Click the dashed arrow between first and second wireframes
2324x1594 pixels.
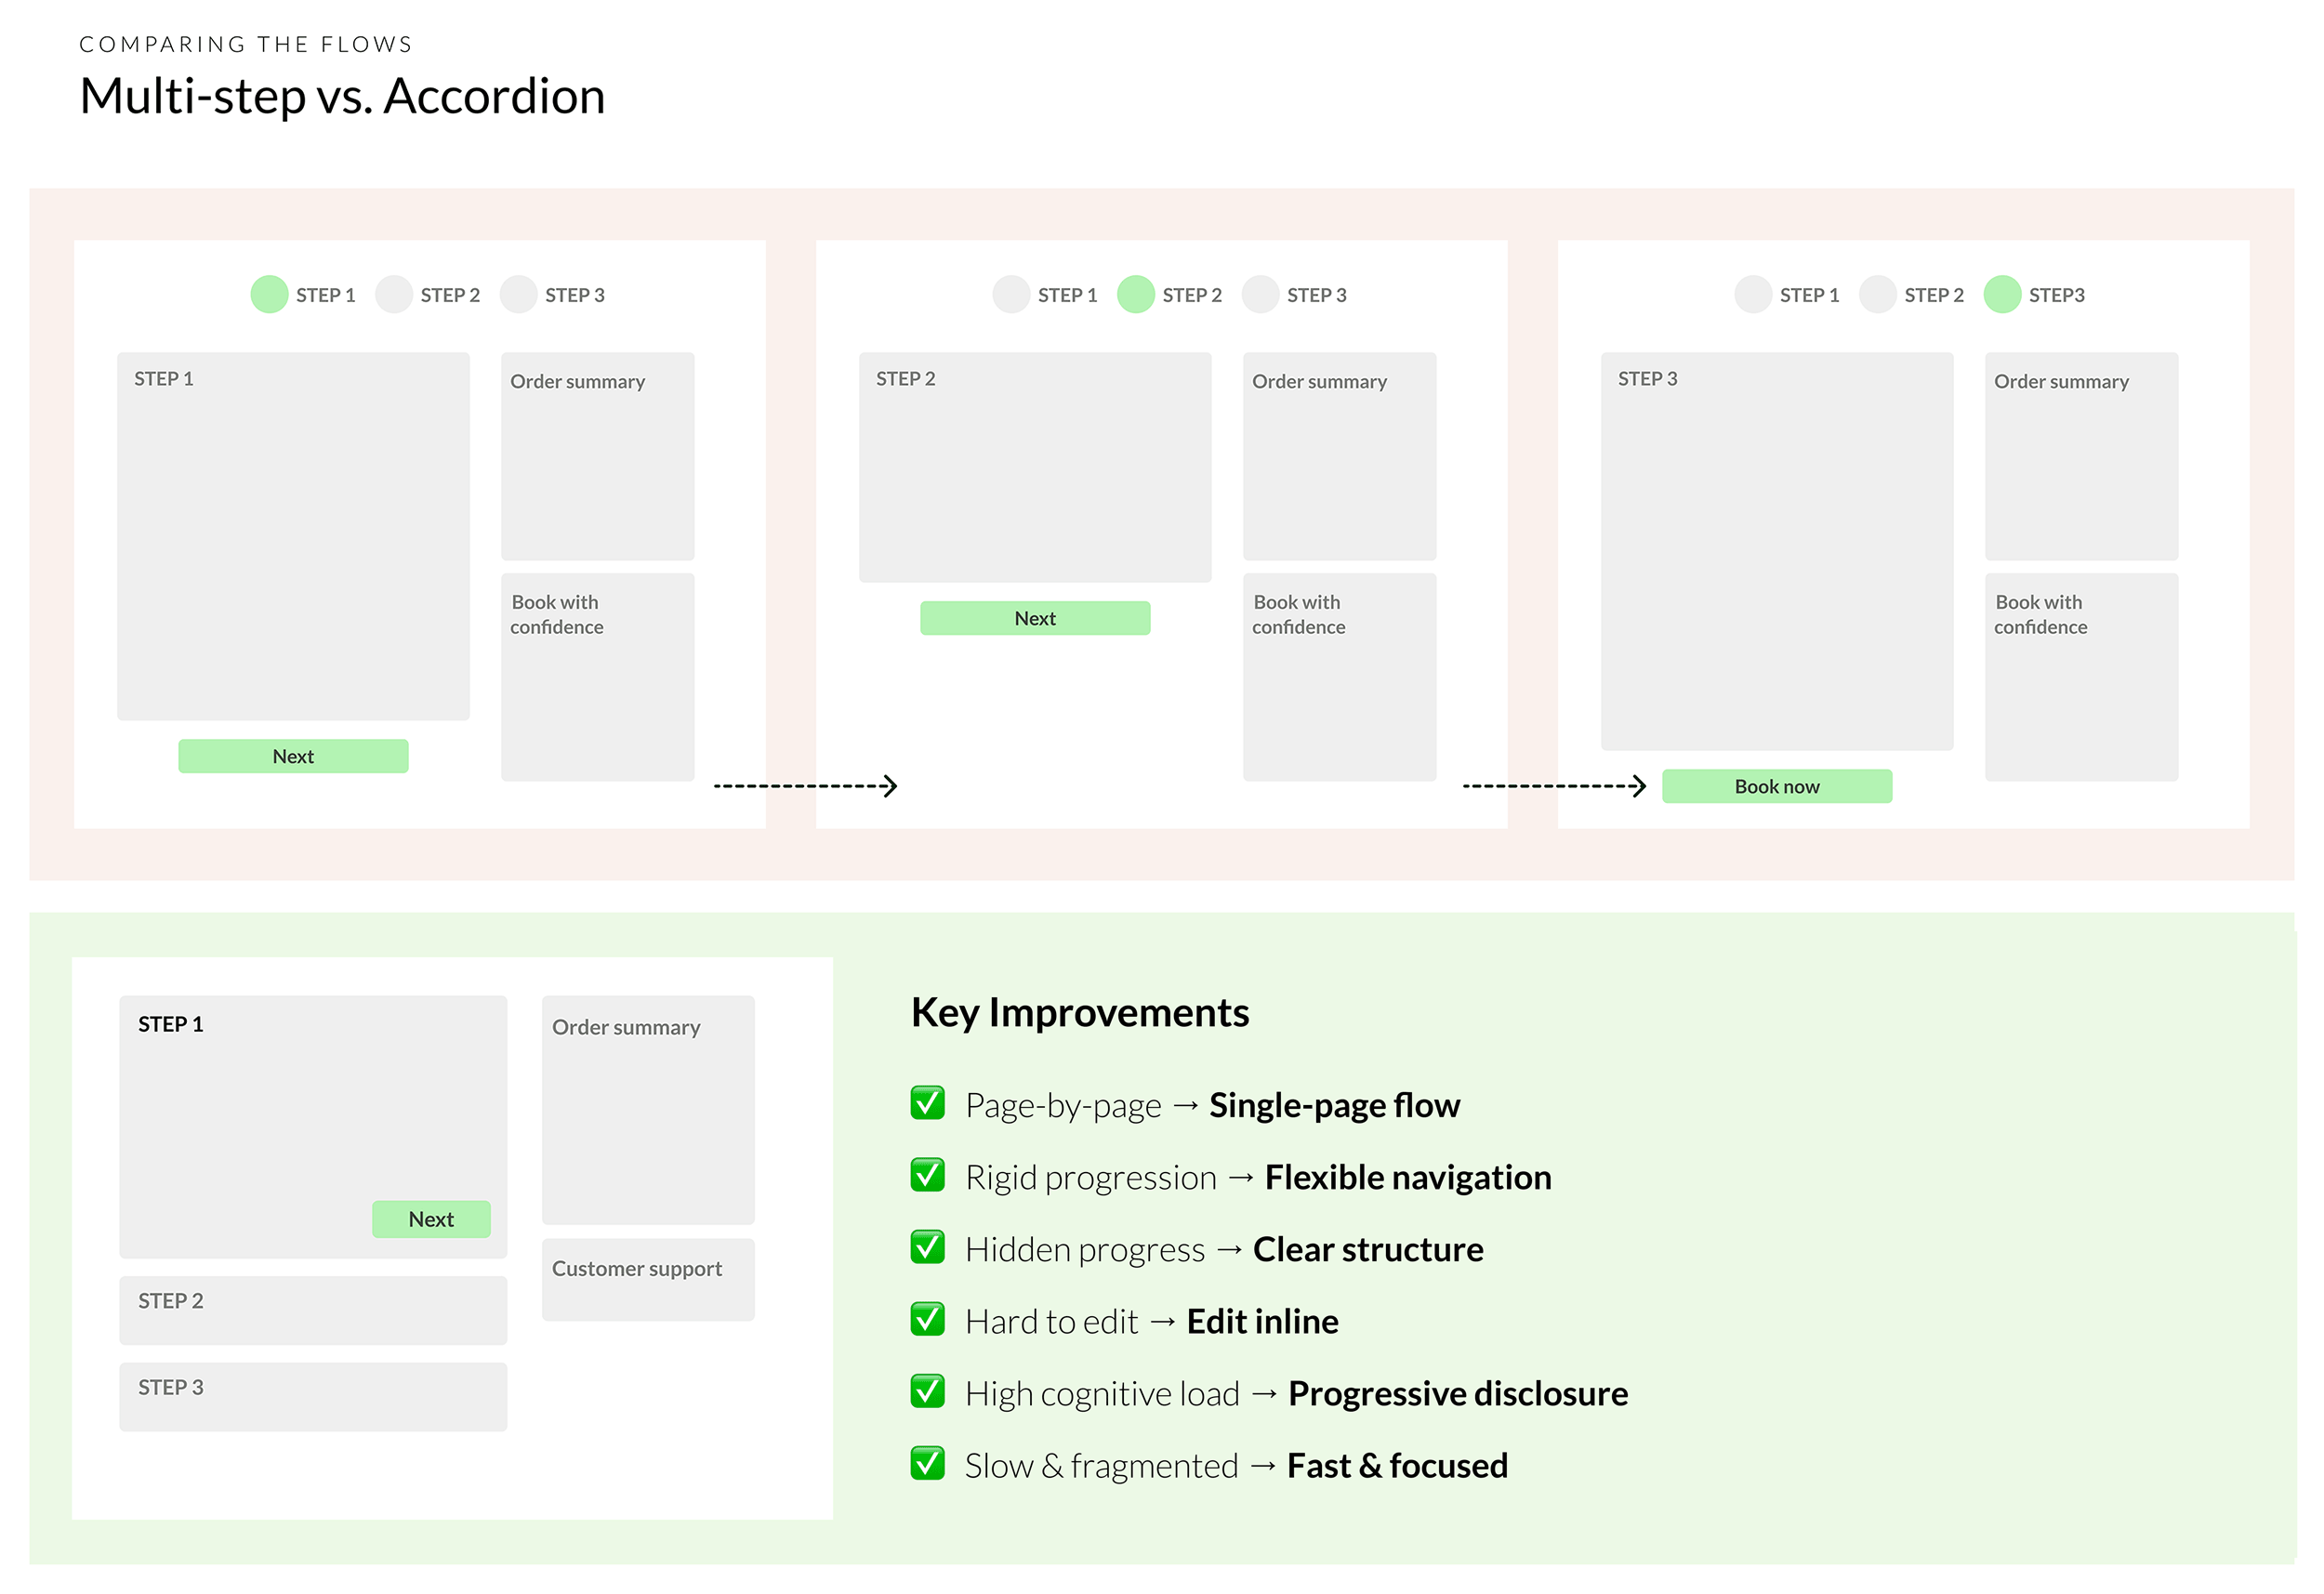[x=805, y=786]
